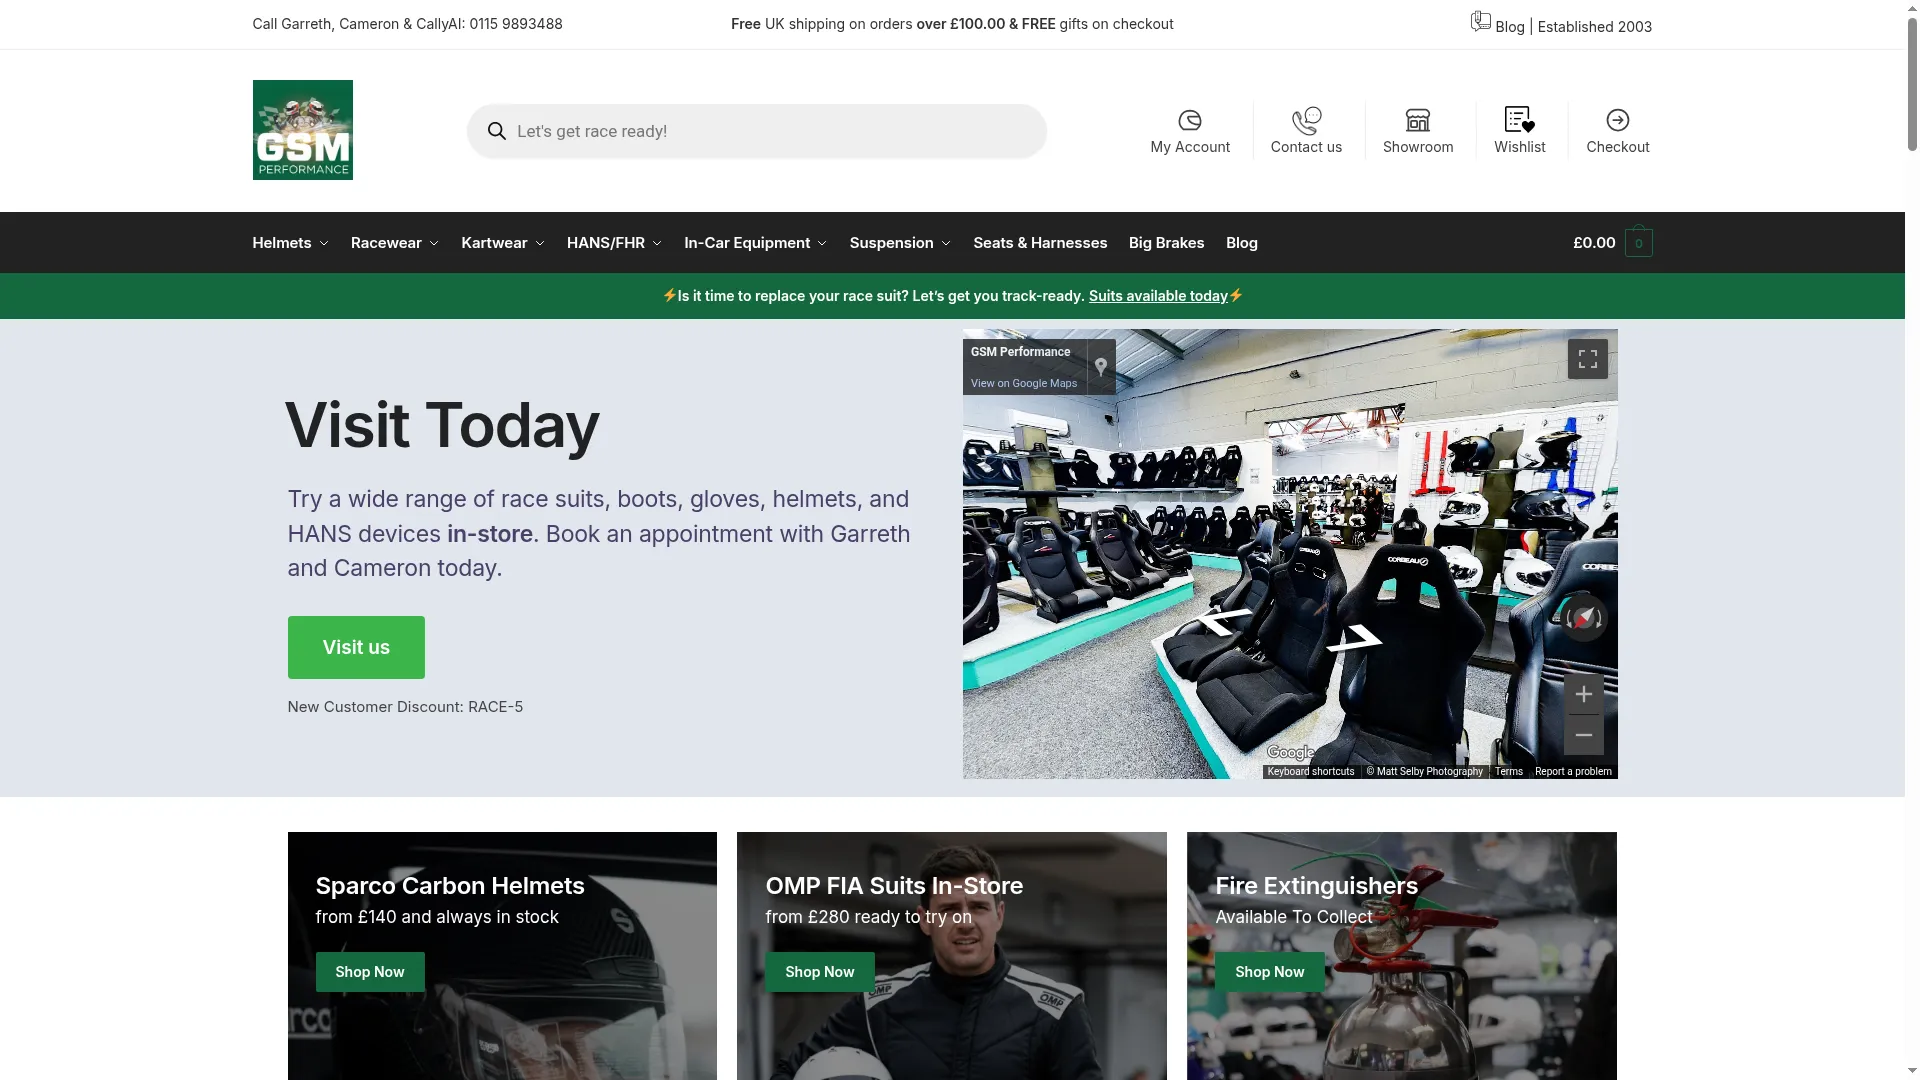The height and width of the screenshot is (1080, 1920).
Task: Click the map pin icon in Street View
Action: [1100, 367]
